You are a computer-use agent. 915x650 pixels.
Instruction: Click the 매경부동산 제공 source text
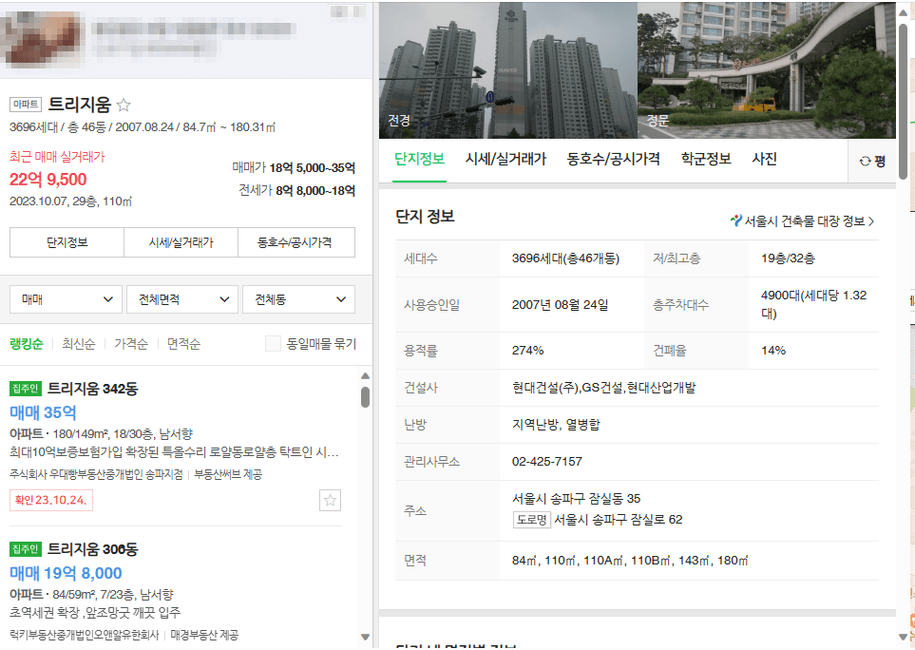[x=204, y=635]
